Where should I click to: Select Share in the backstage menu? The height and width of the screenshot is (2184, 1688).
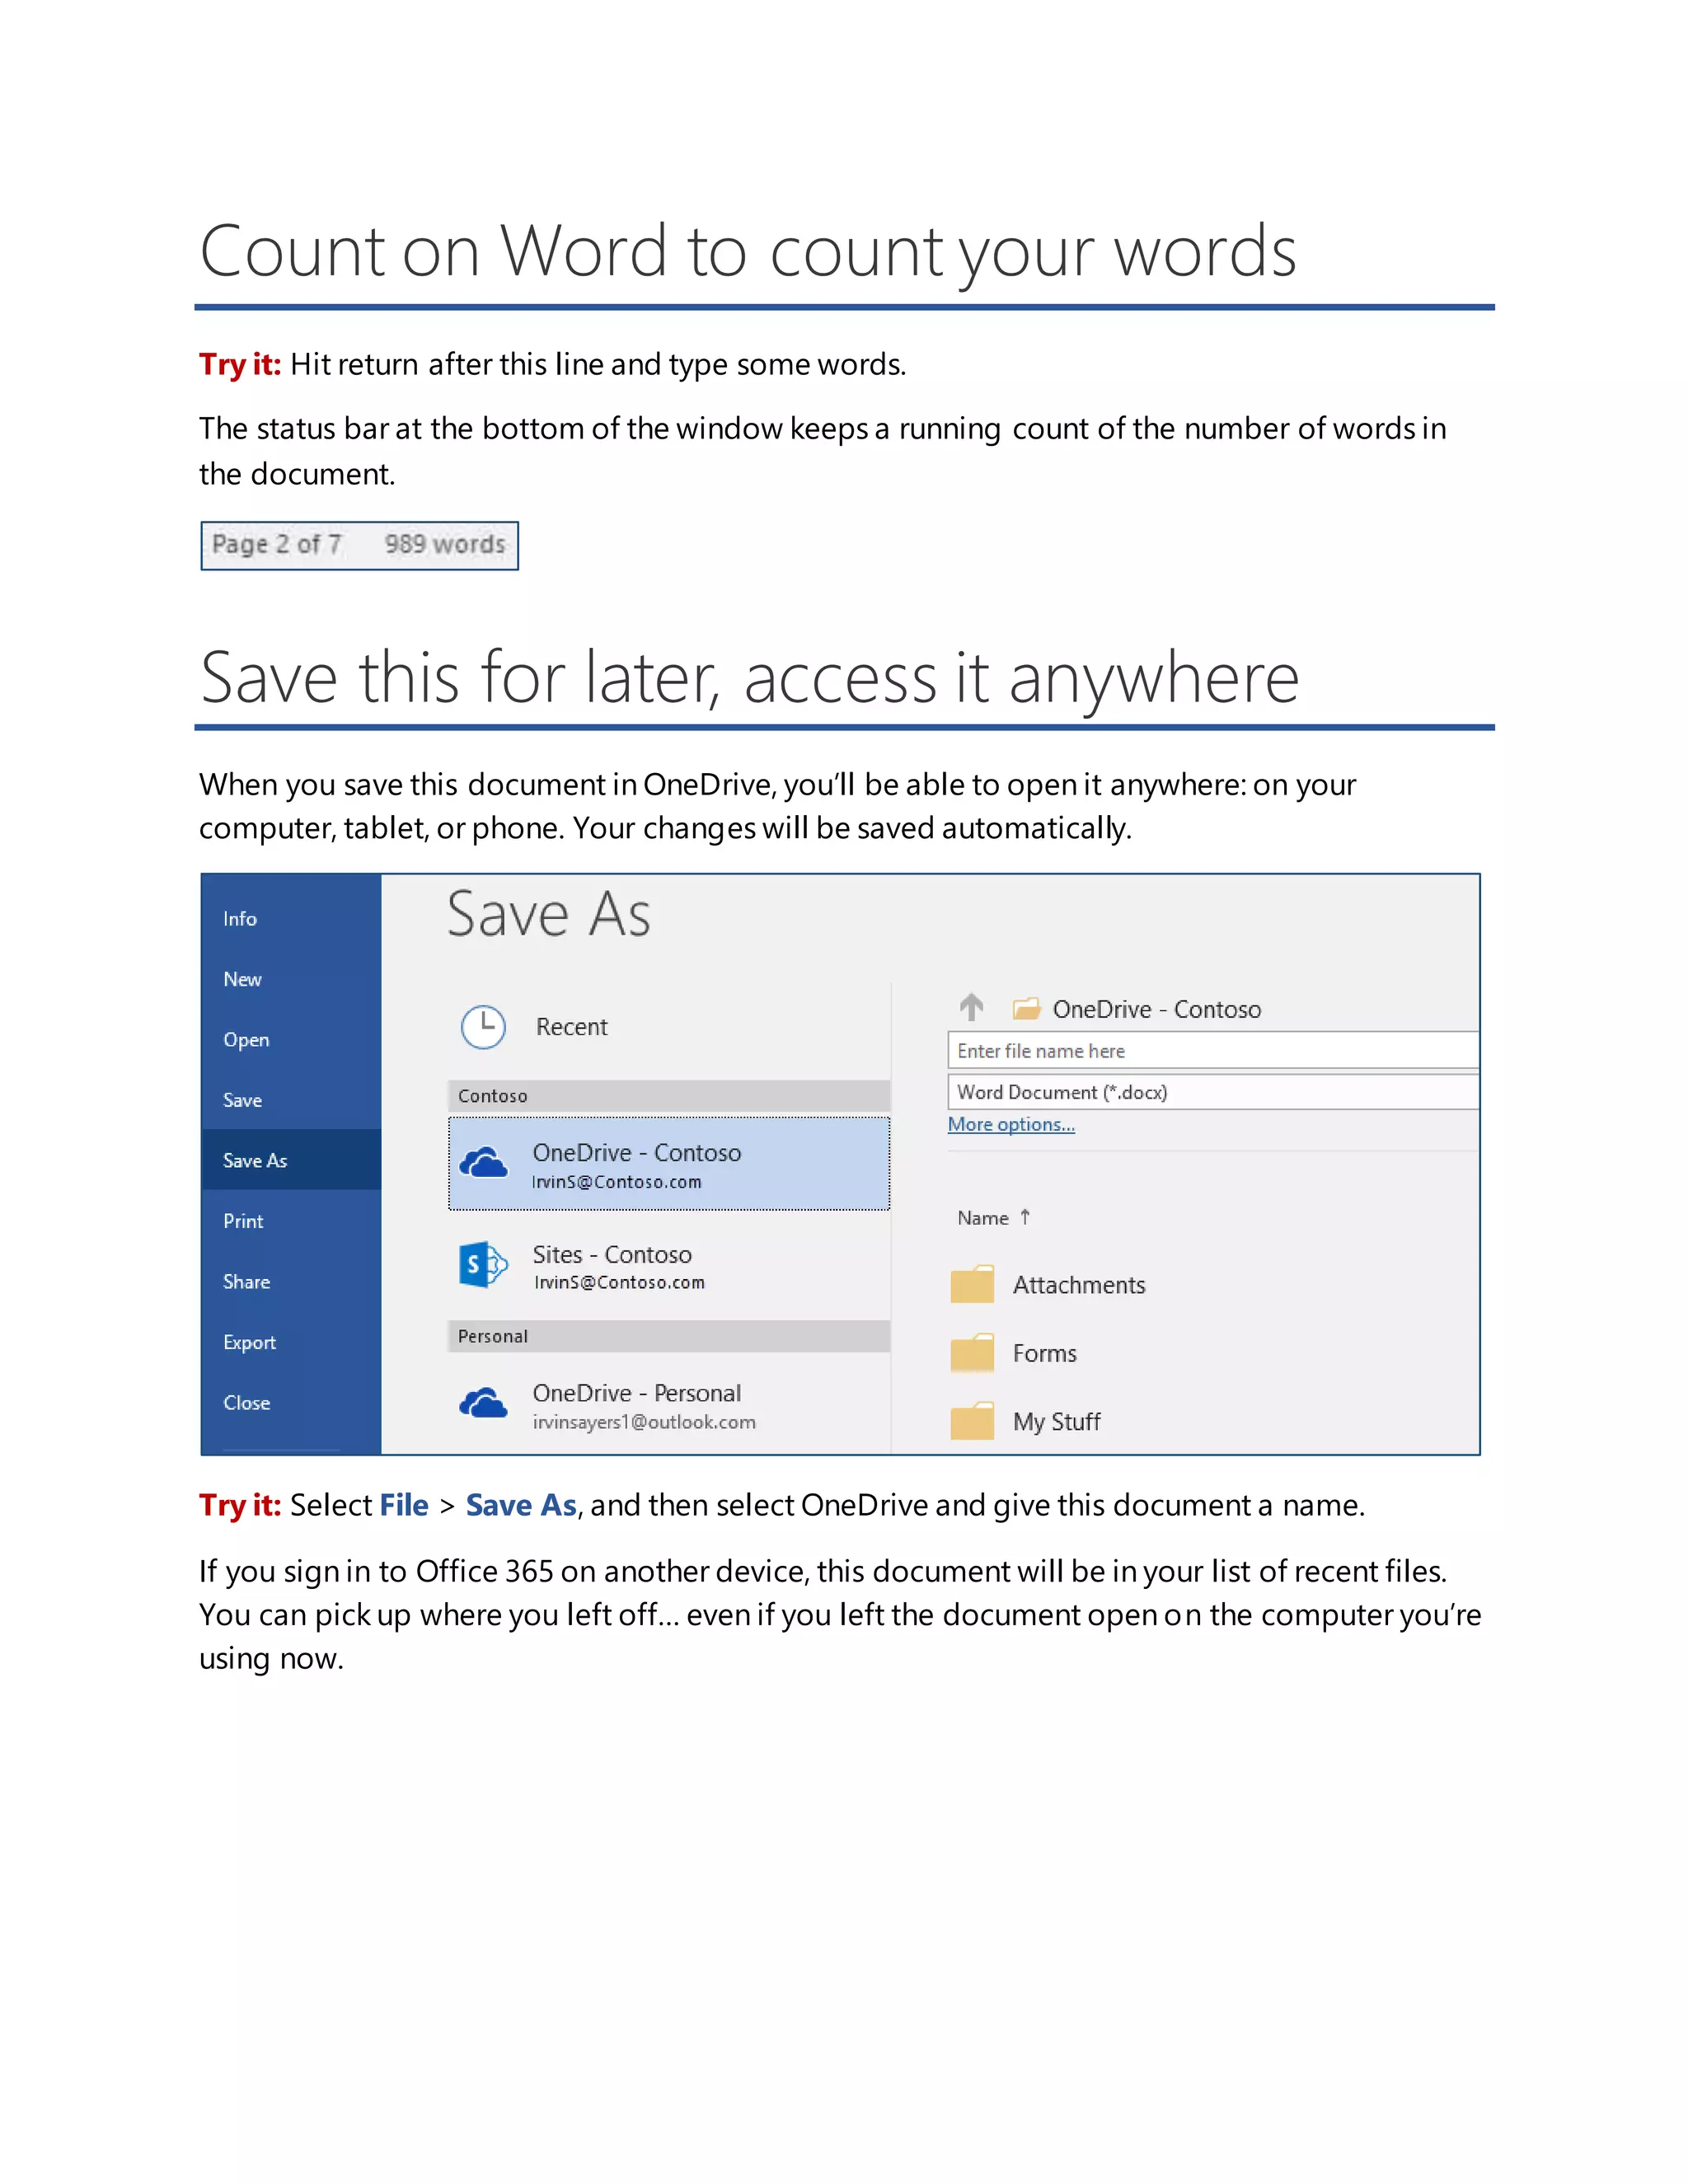tap(246, 1282)
